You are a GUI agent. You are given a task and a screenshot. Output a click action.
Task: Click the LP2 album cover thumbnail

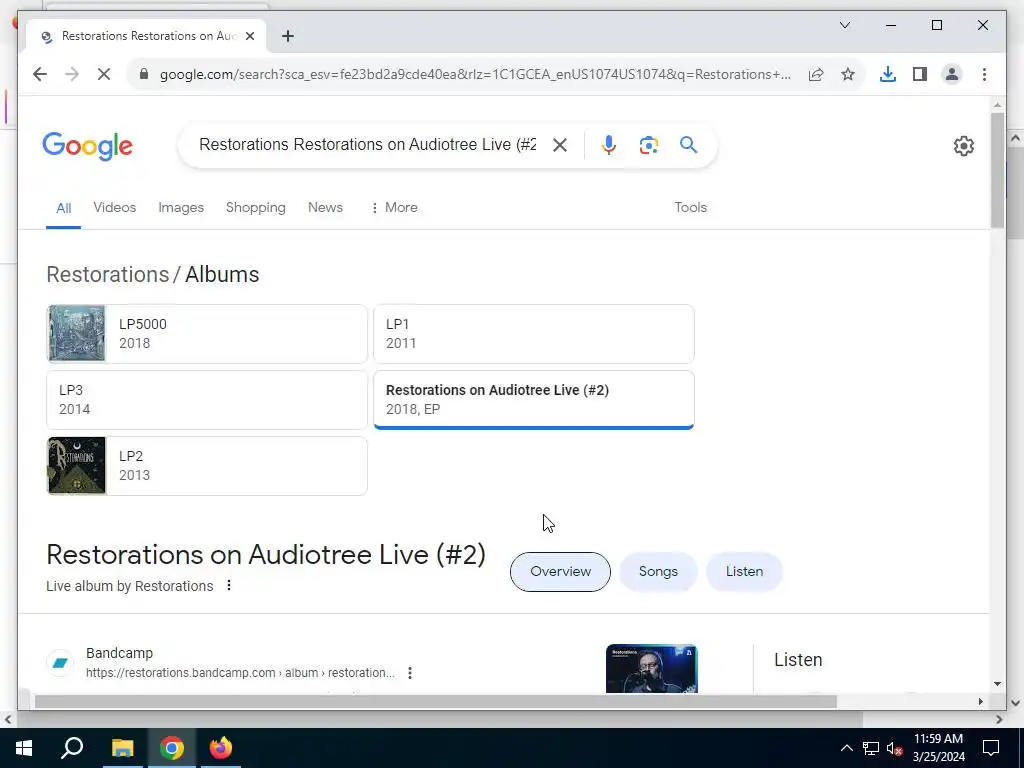pos(76,466)
